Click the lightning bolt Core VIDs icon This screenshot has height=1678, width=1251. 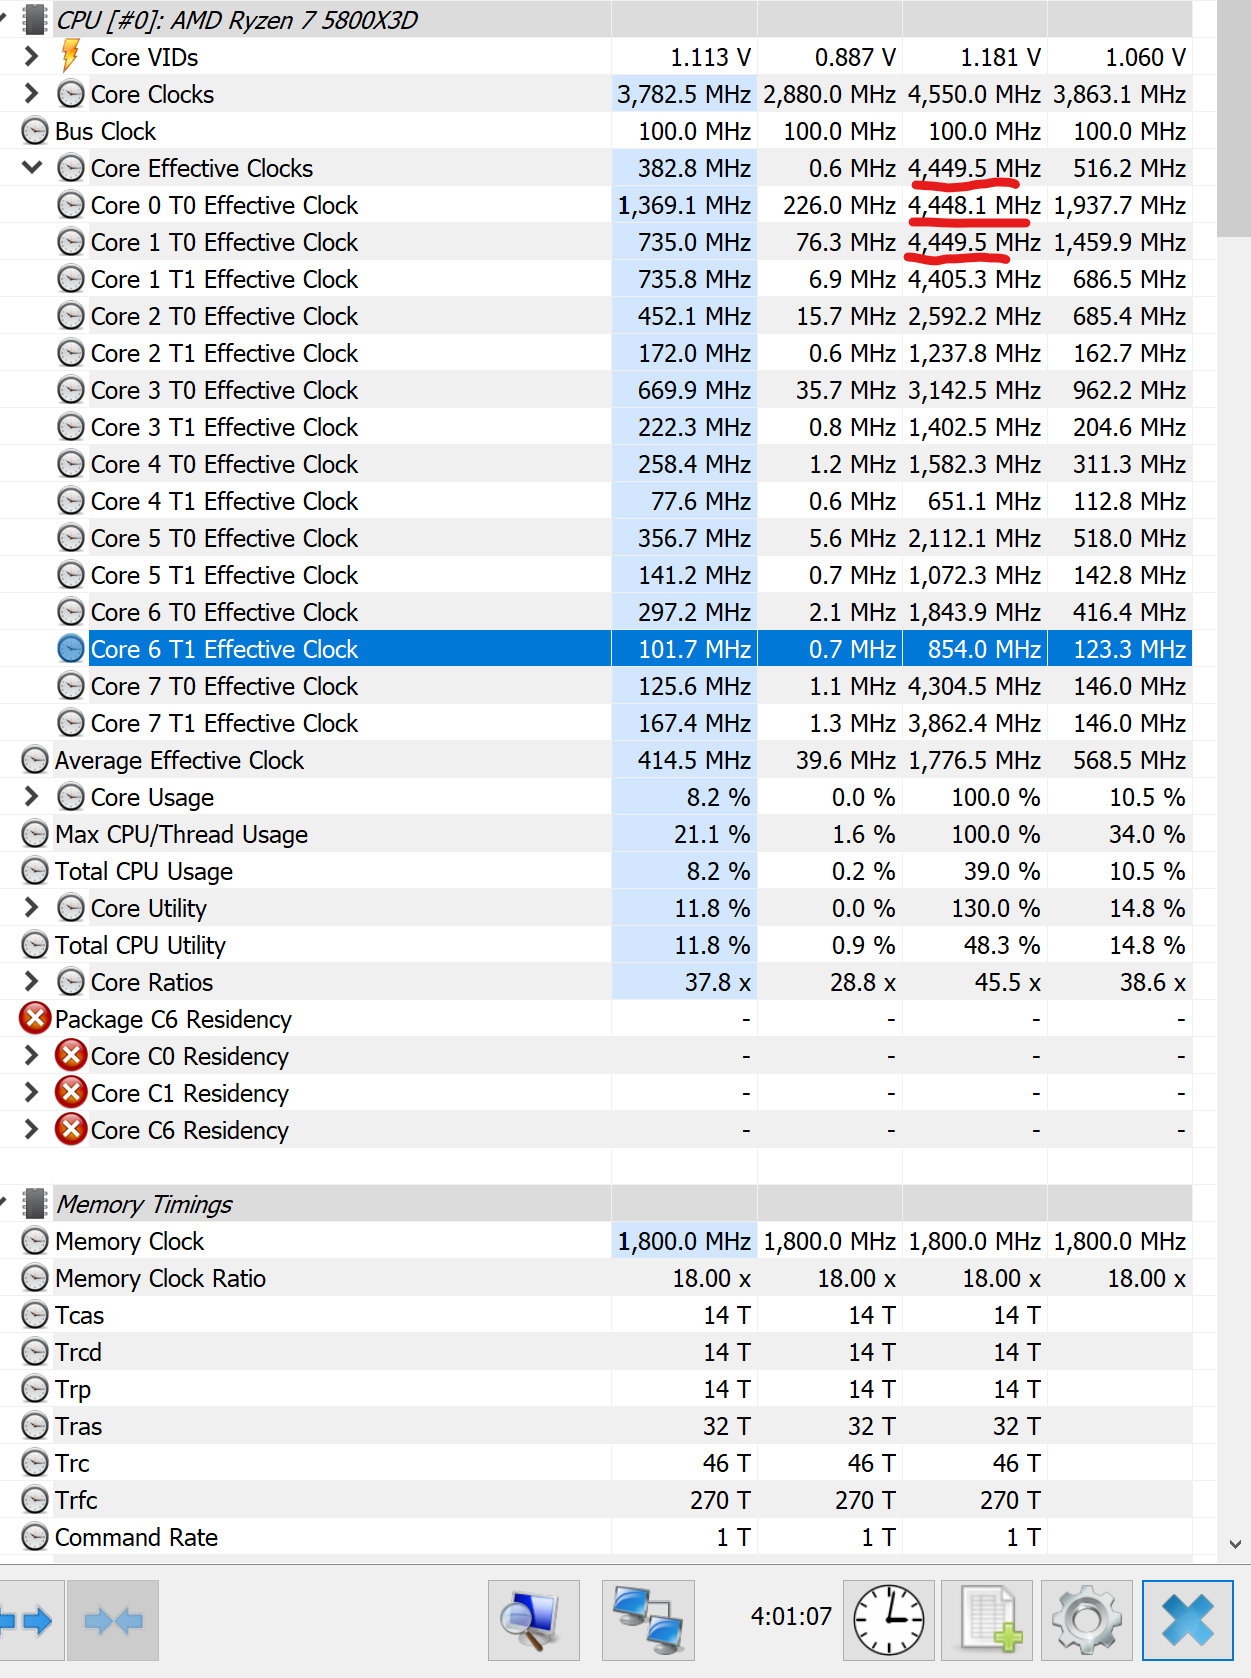[70, 56]
